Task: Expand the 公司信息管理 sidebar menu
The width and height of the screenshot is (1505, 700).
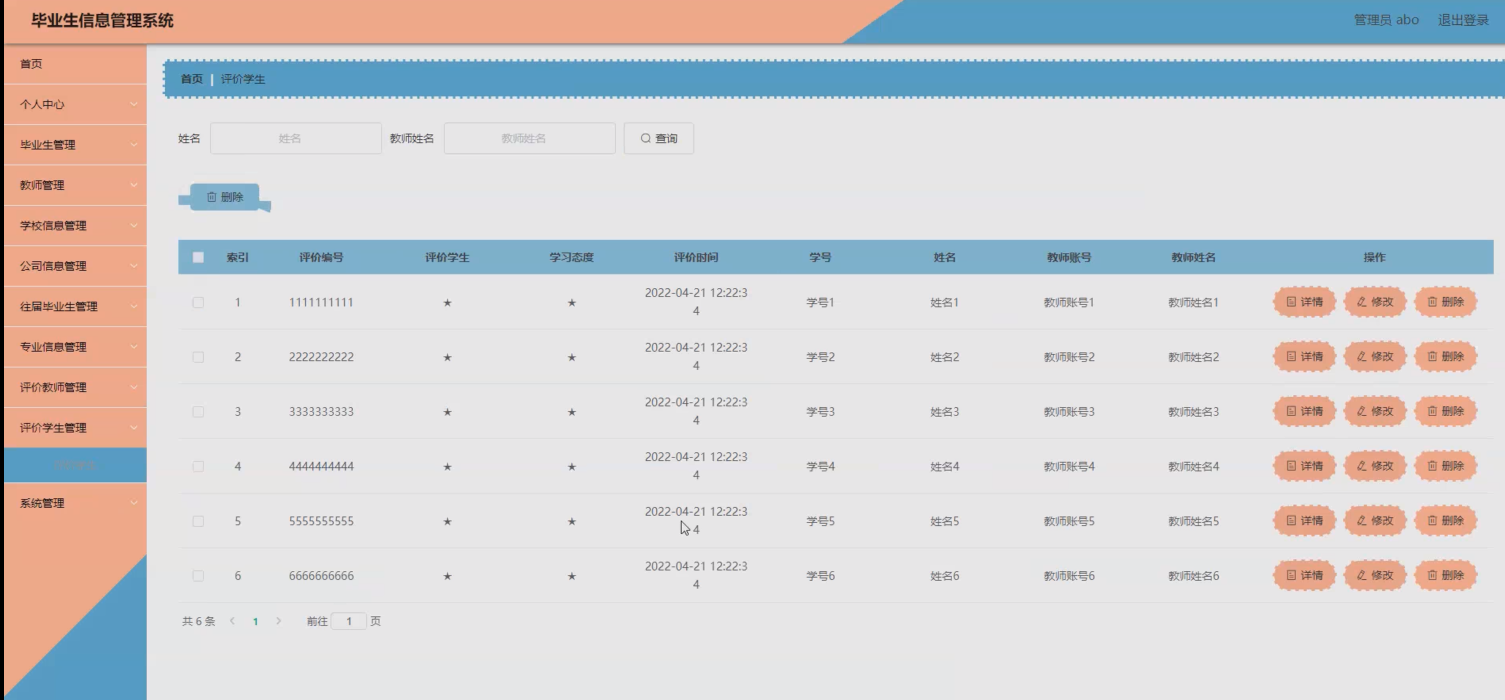Action: 75,266
